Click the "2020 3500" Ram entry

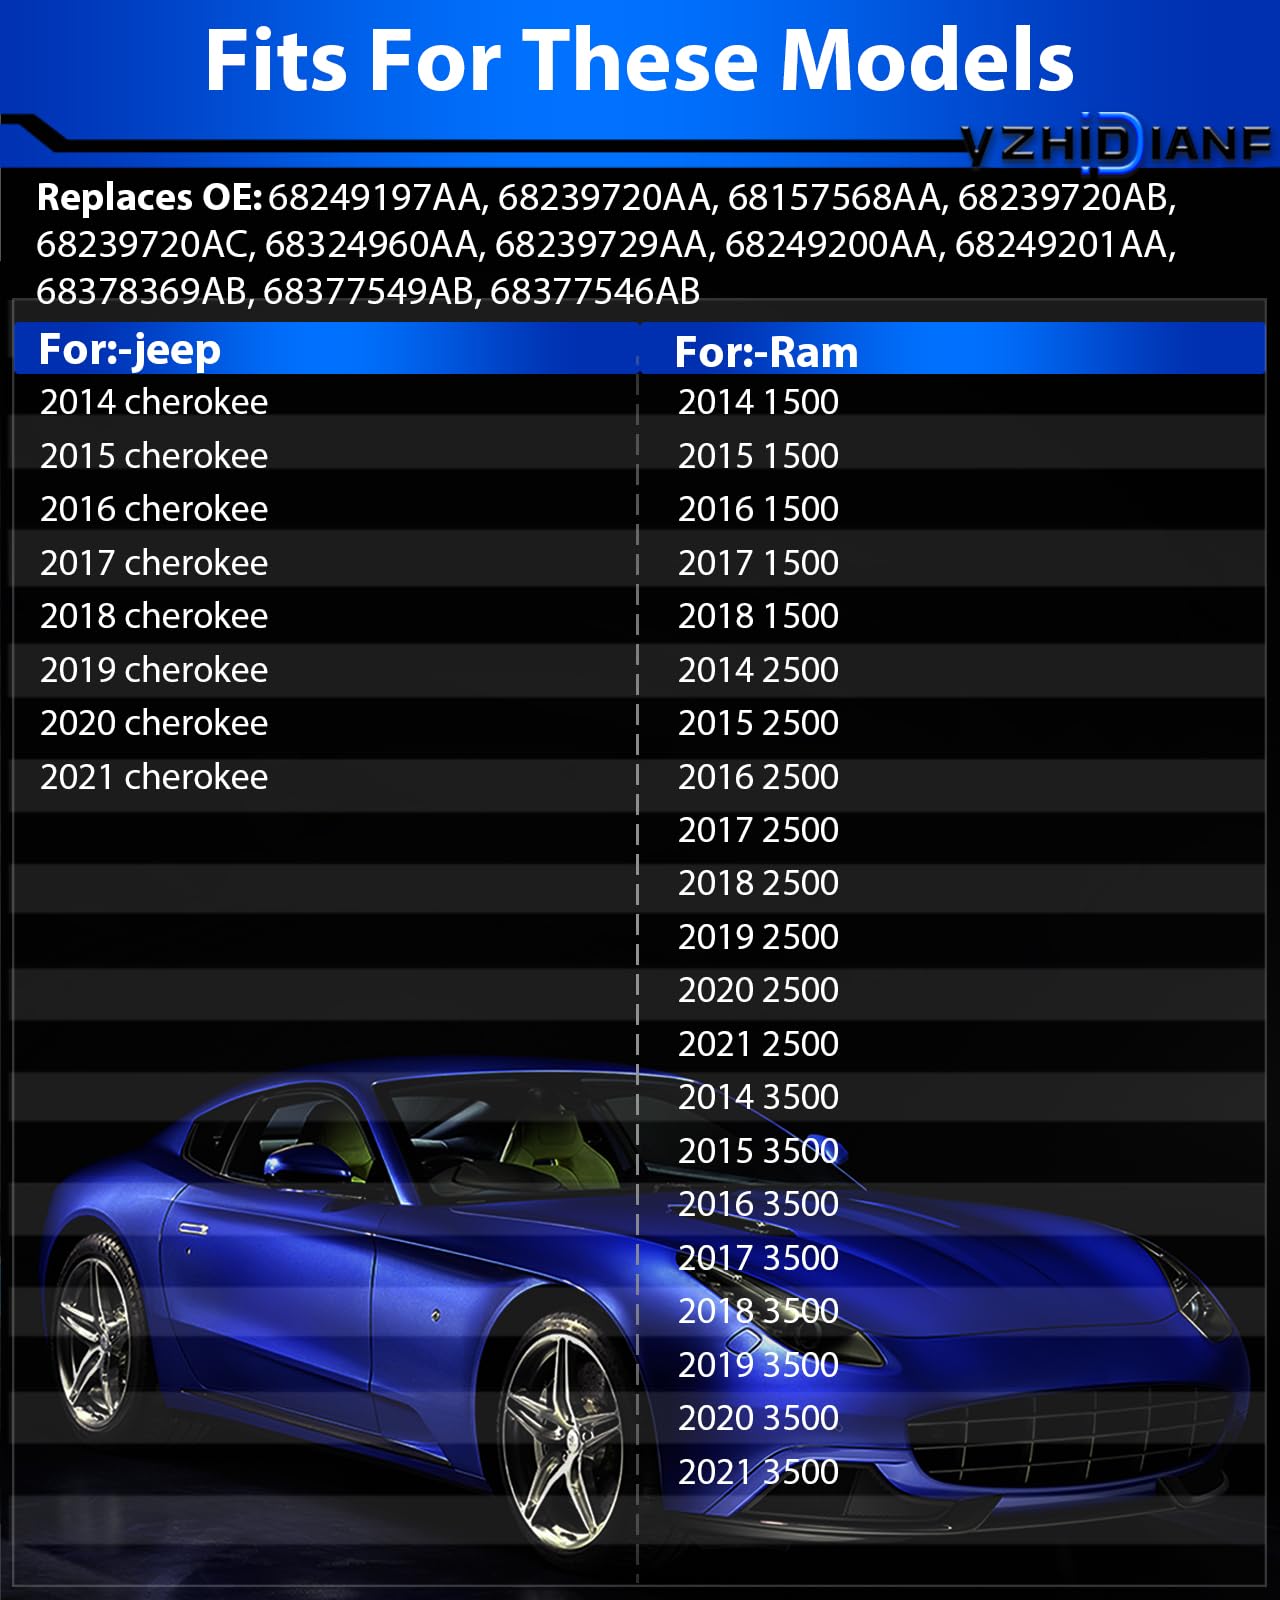click(758, 1418)
